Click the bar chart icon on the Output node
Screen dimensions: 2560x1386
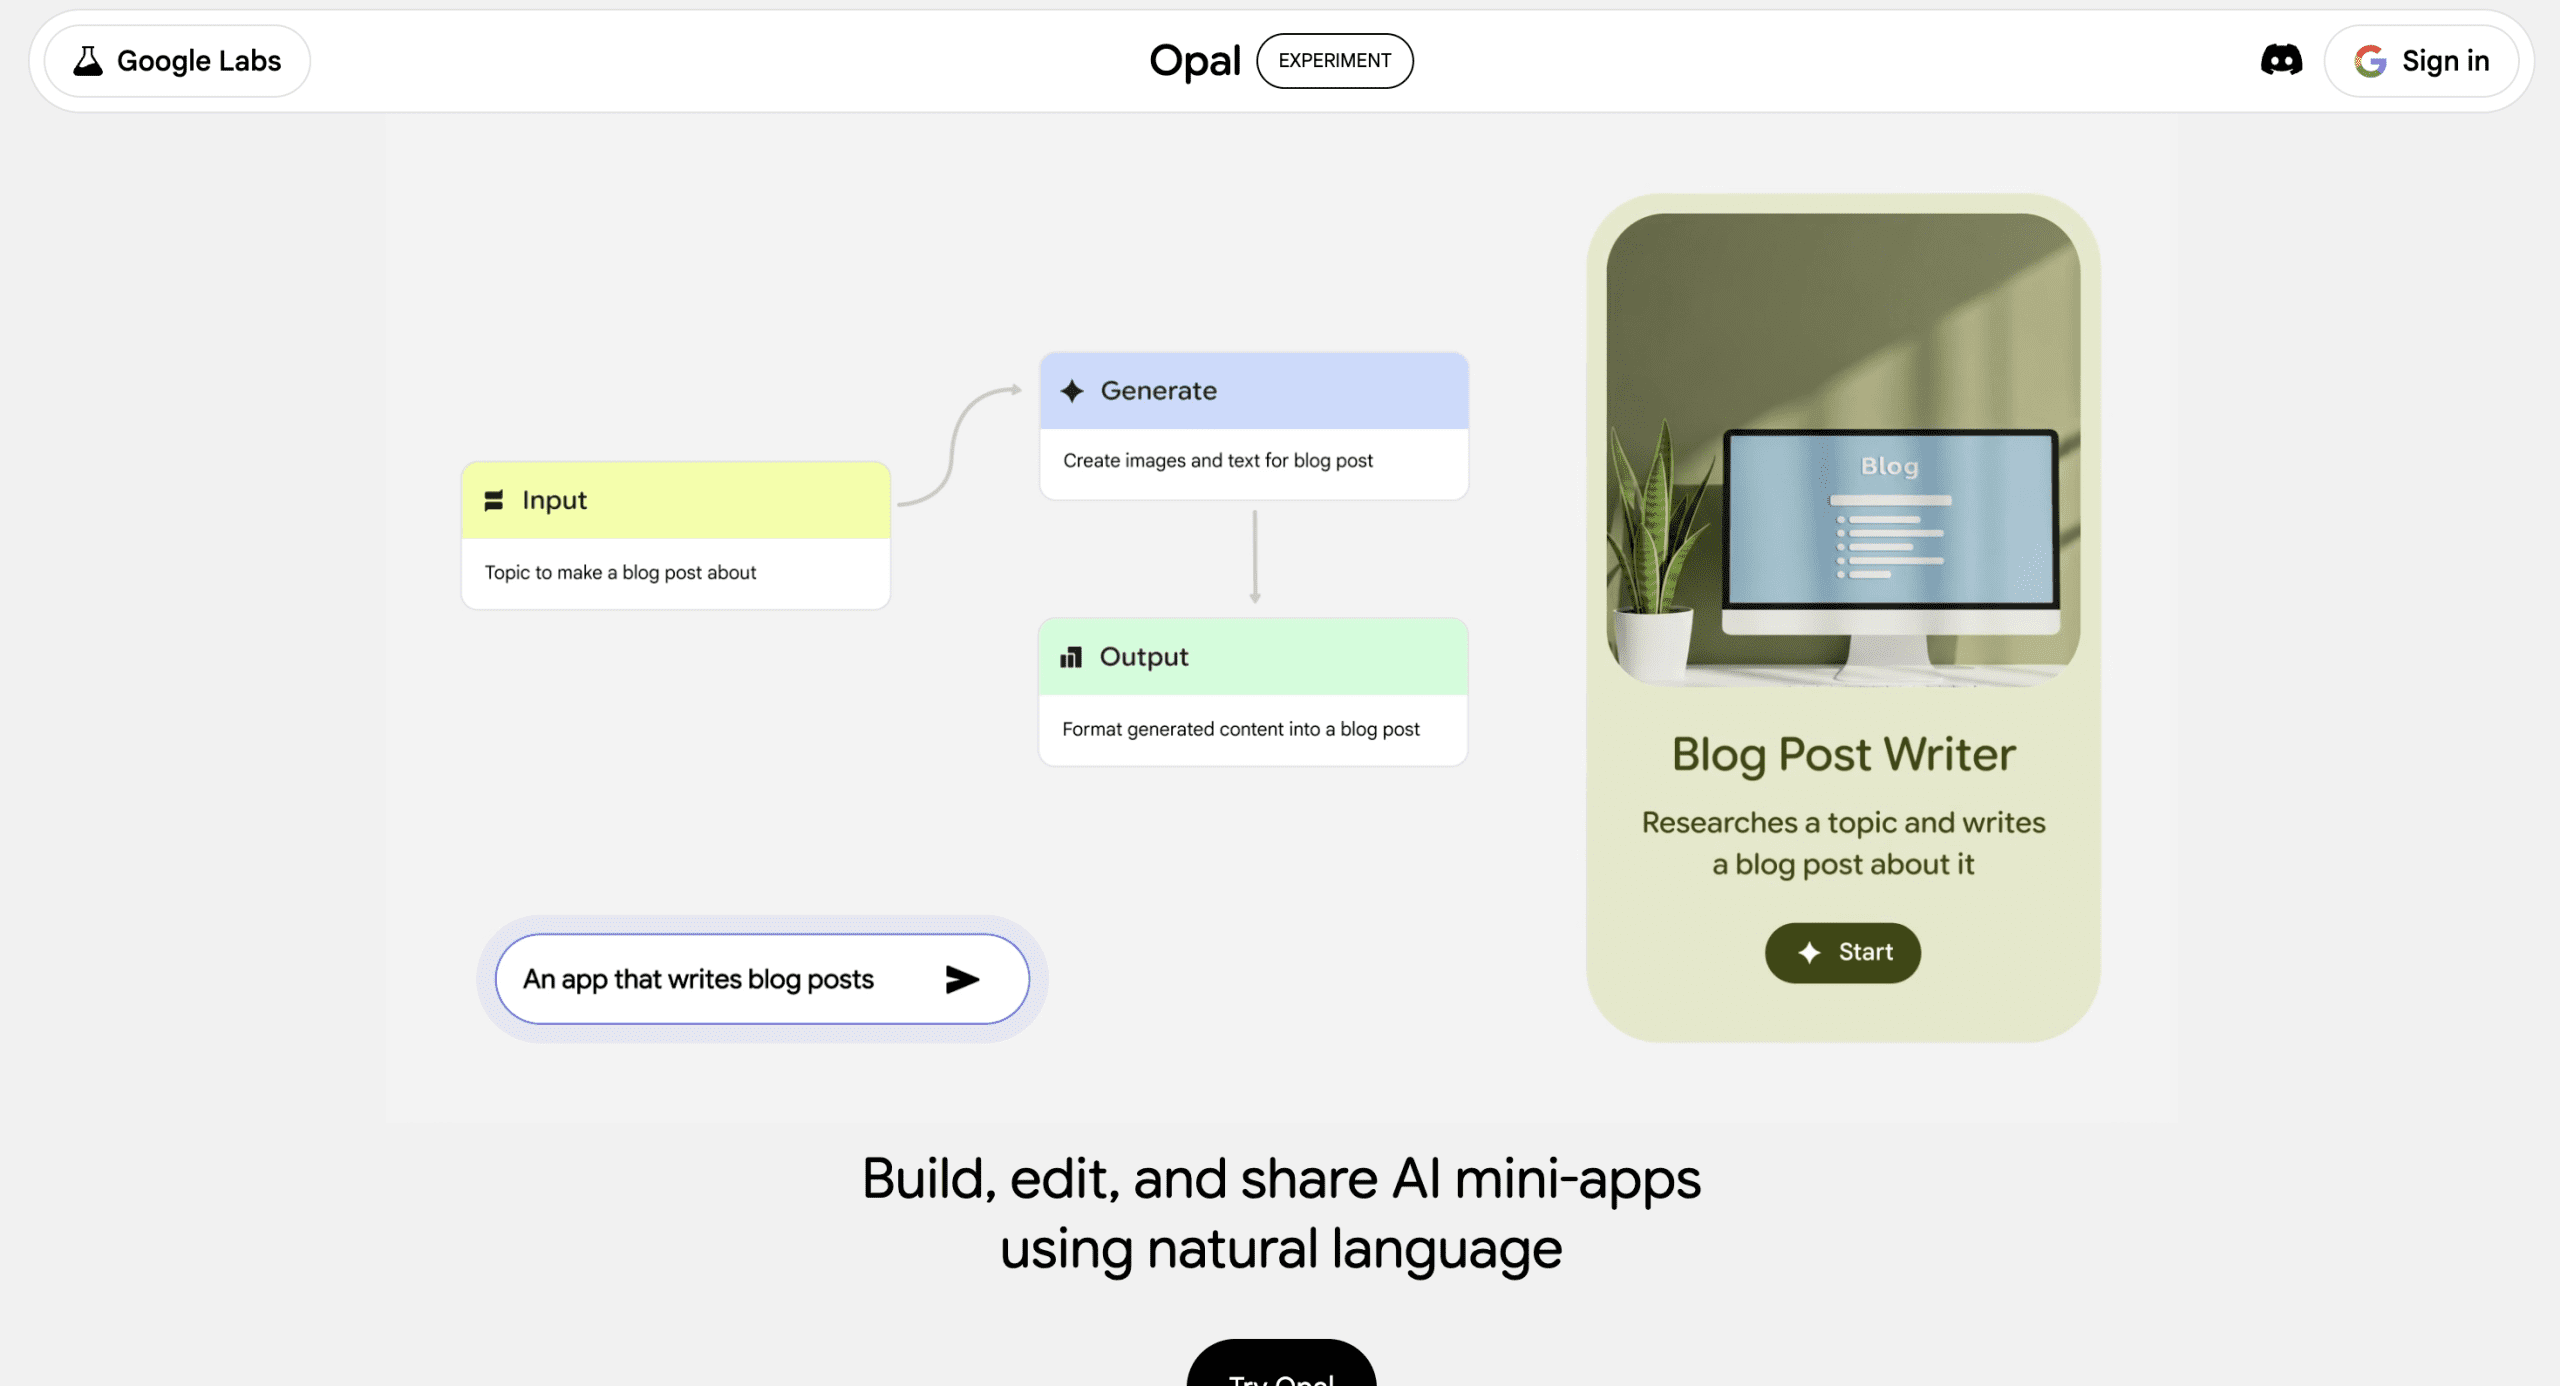point(1071,657)
